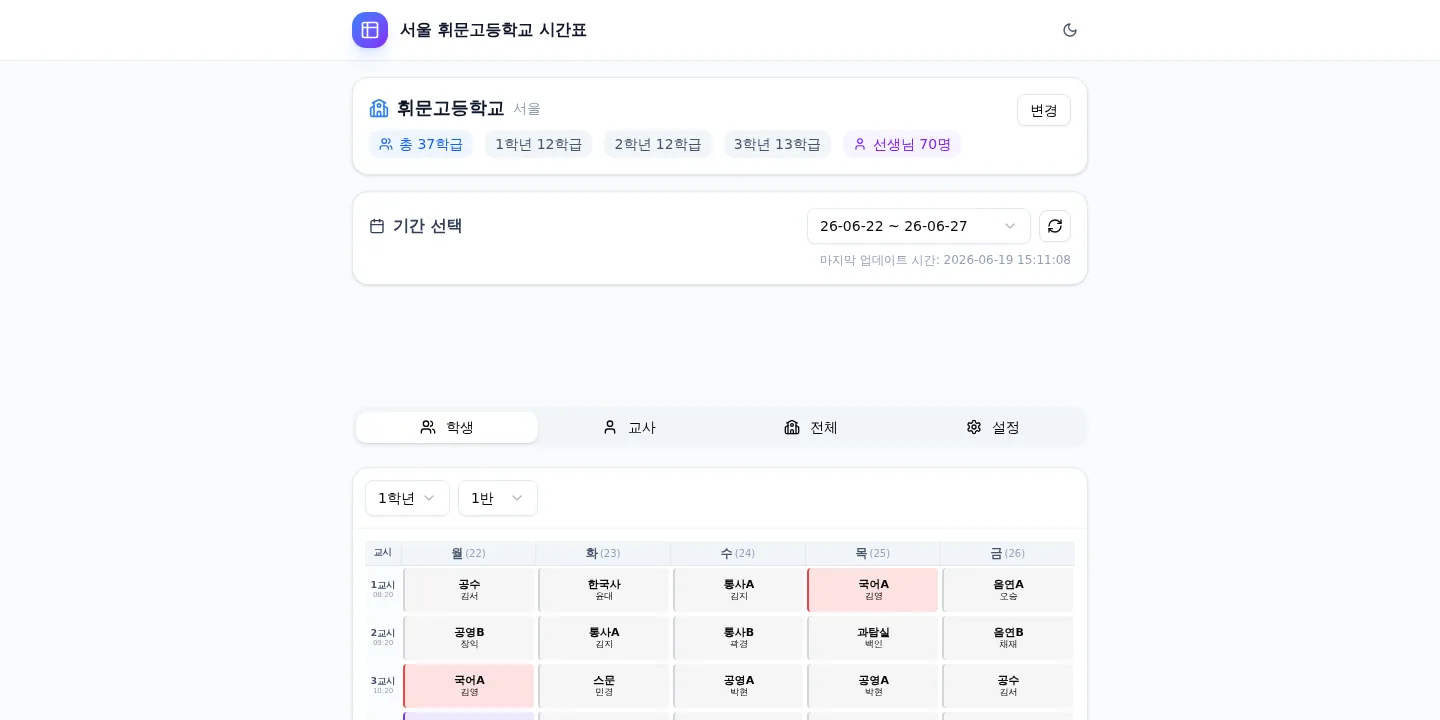Open the 26-06-22 ~ 26-06-27 period dropdown
1440x720 pixels.
click(x=919, y=226)
